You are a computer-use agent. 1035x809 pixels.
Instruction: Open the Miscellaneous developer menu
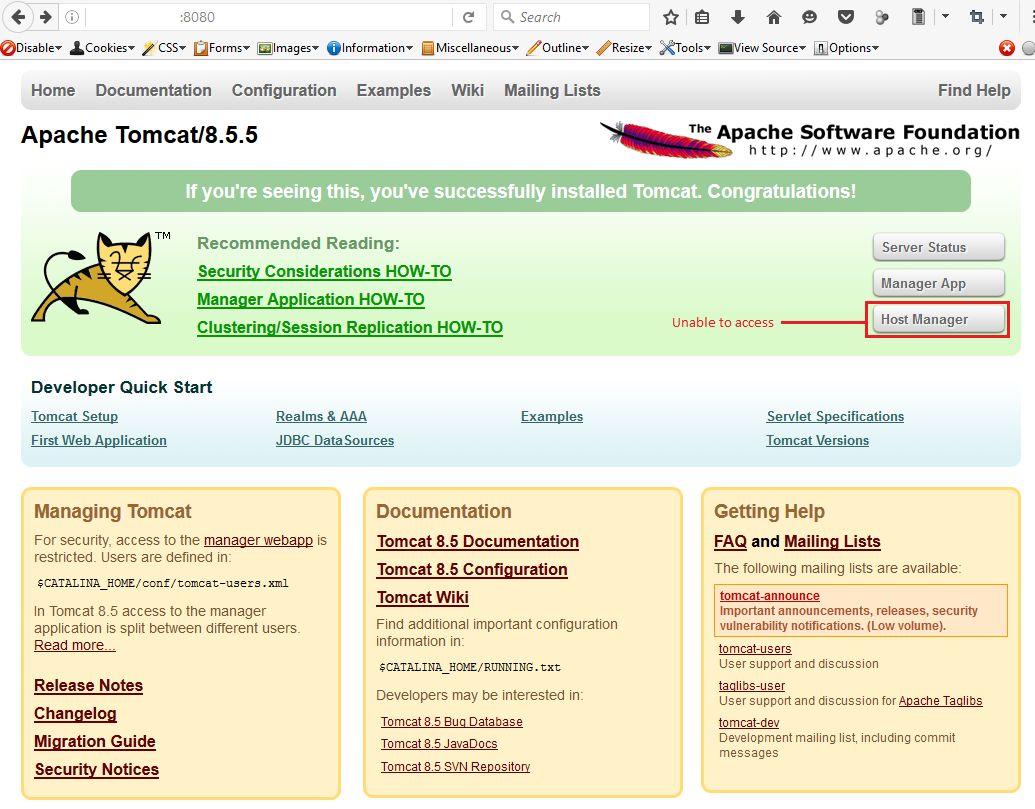[x=470, y=48]
